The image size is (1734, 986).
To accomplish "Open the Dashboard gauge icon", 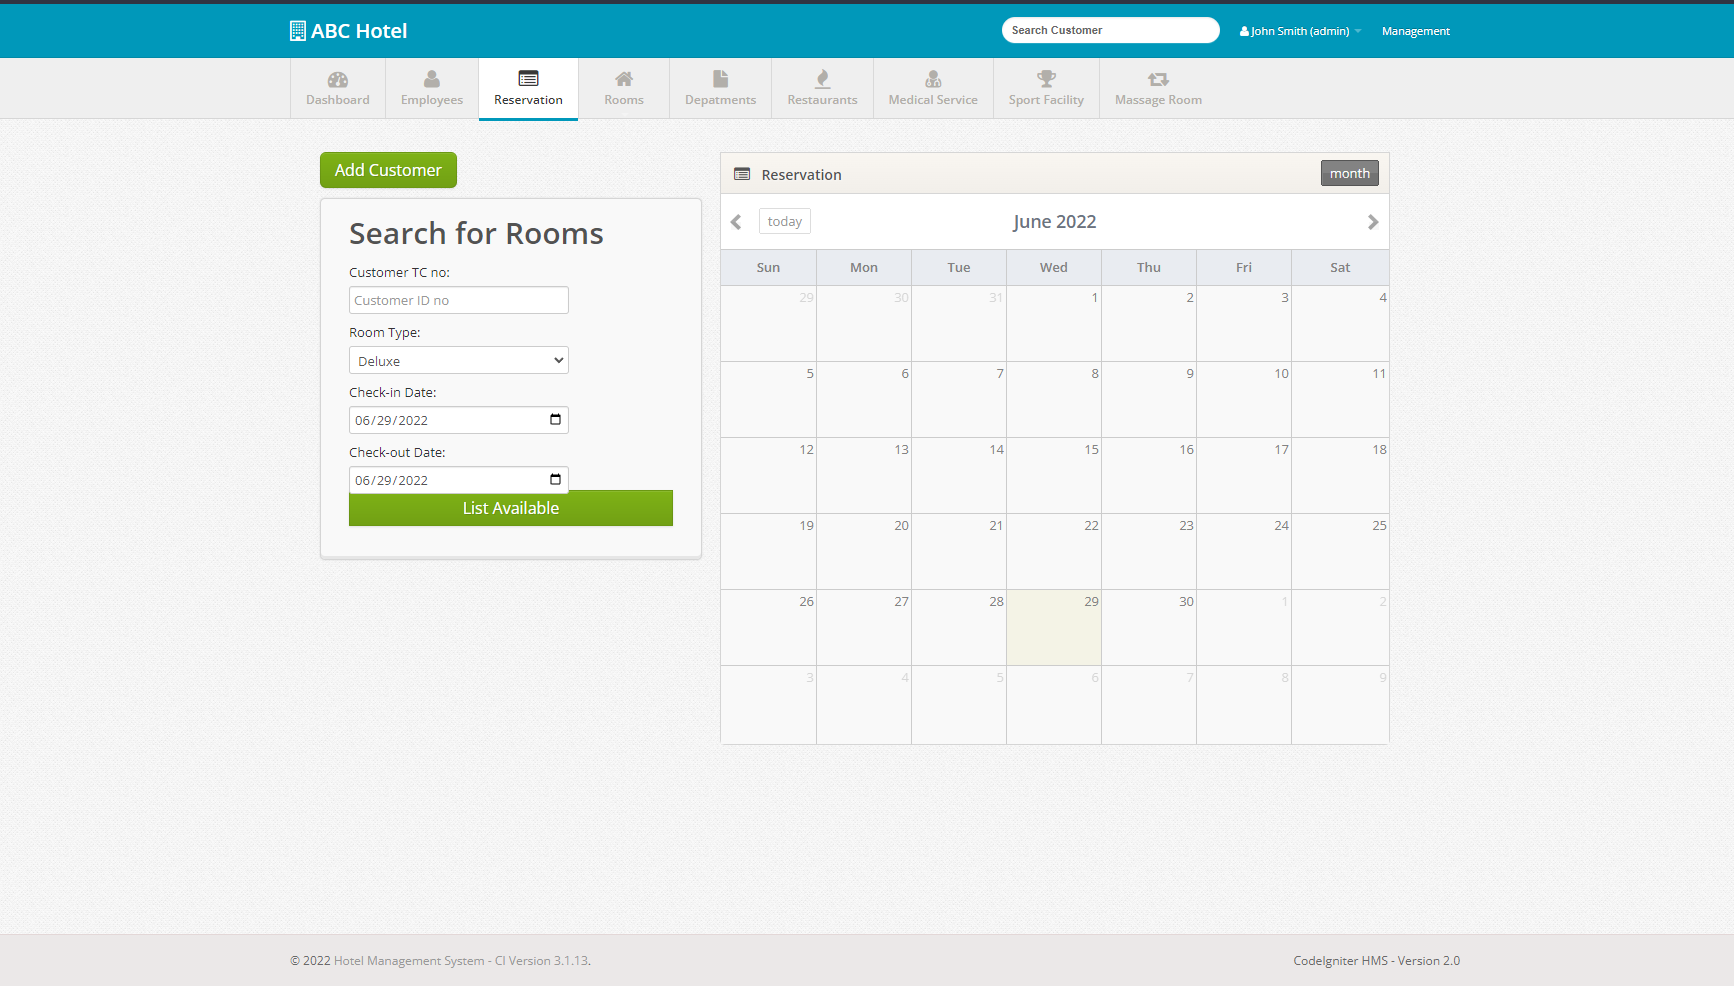I will 338,79.
